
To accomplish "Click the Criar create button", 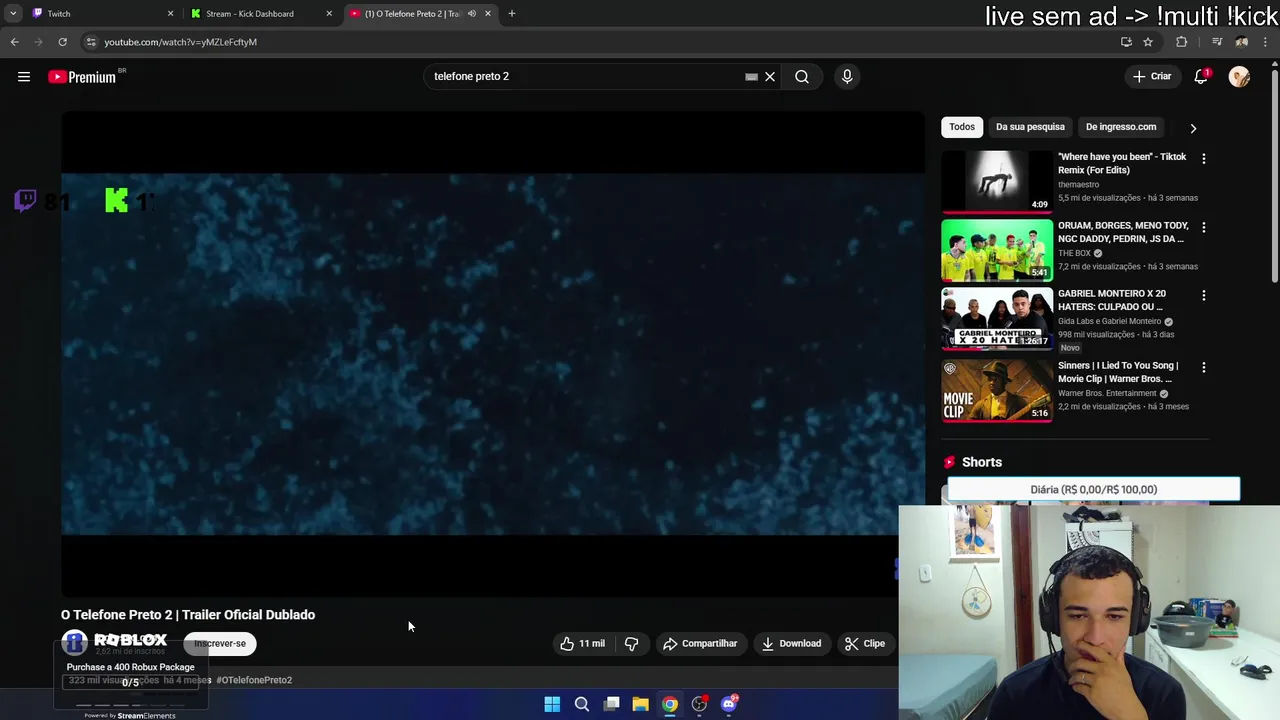I will coord(1152,76).
